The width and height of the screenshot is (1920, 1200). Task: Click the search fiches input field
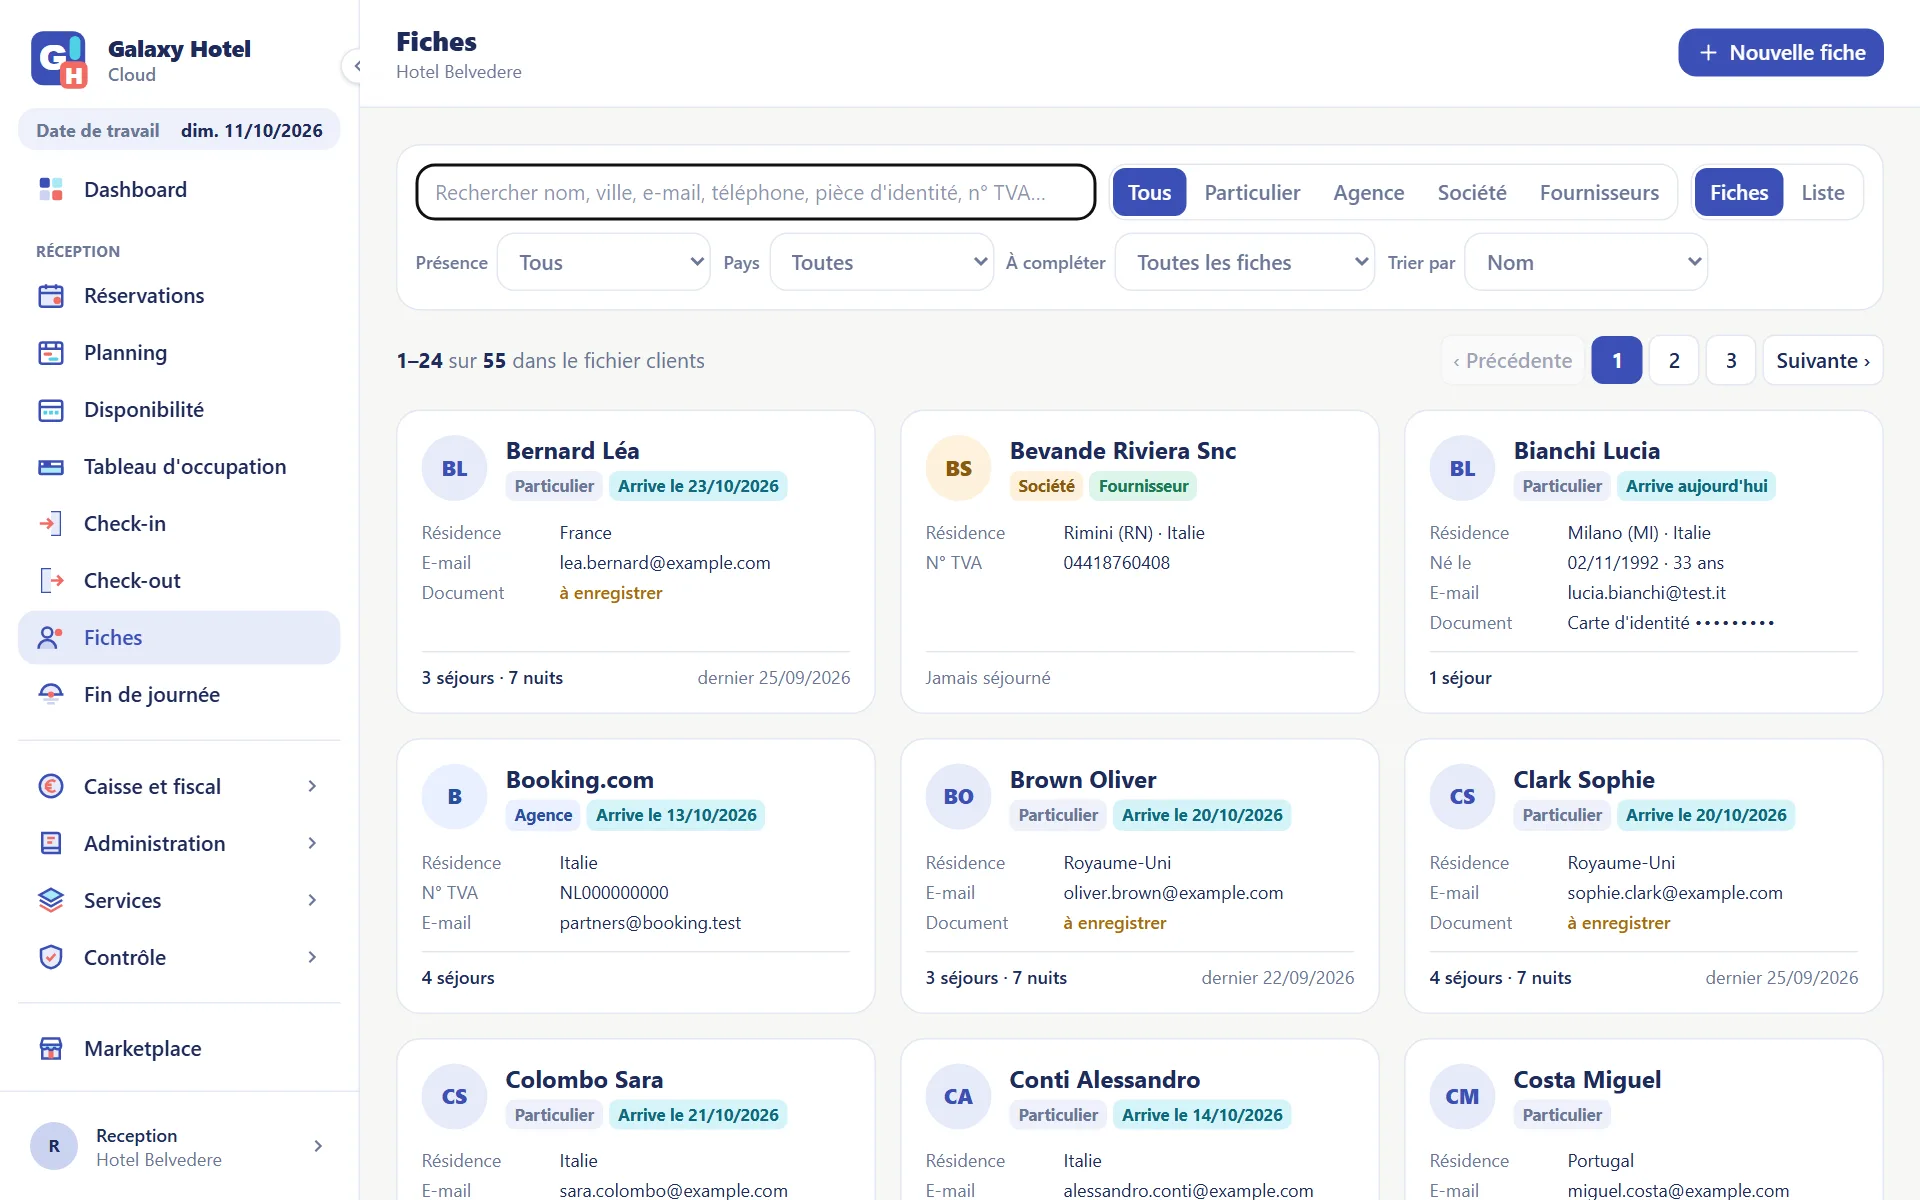tap(756, 192)
